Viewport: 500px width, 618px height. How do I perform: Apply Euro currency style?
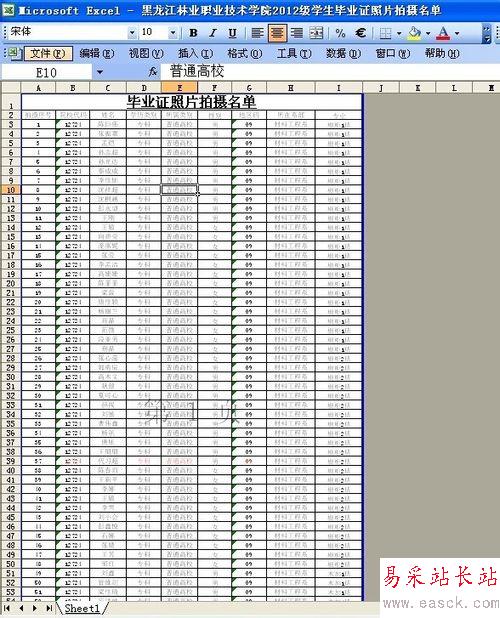click(x=361, y=33)
